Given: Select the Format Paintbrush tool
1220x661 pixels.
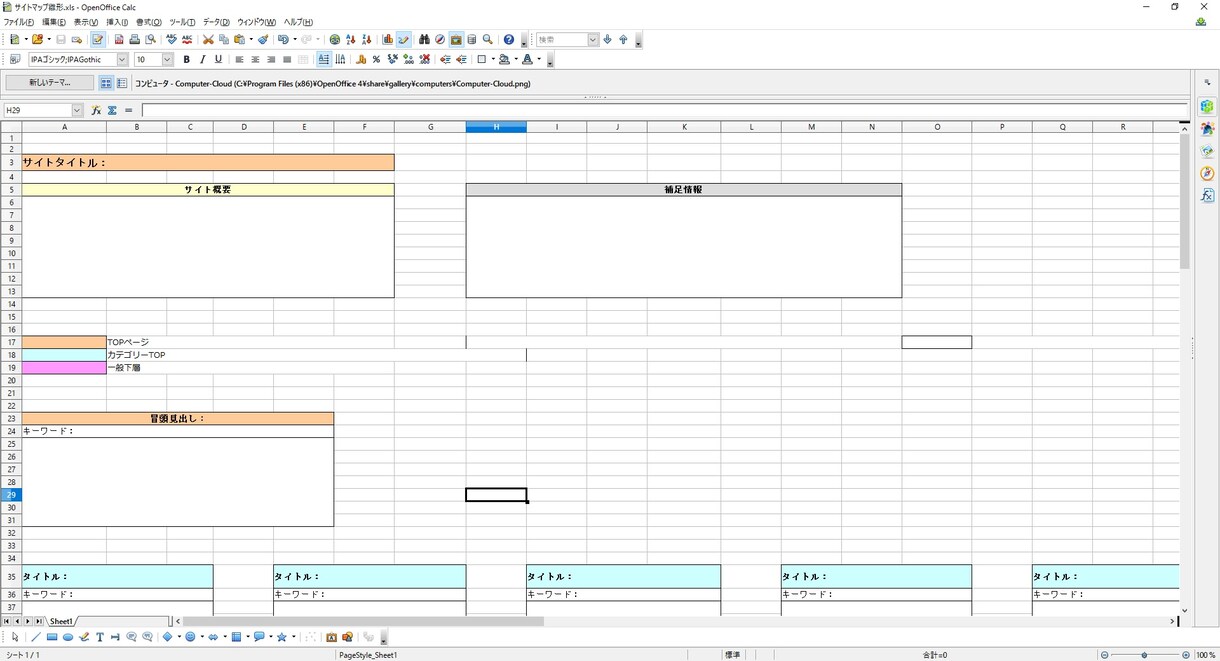Looking at the screenshot, I should (263, 40).
